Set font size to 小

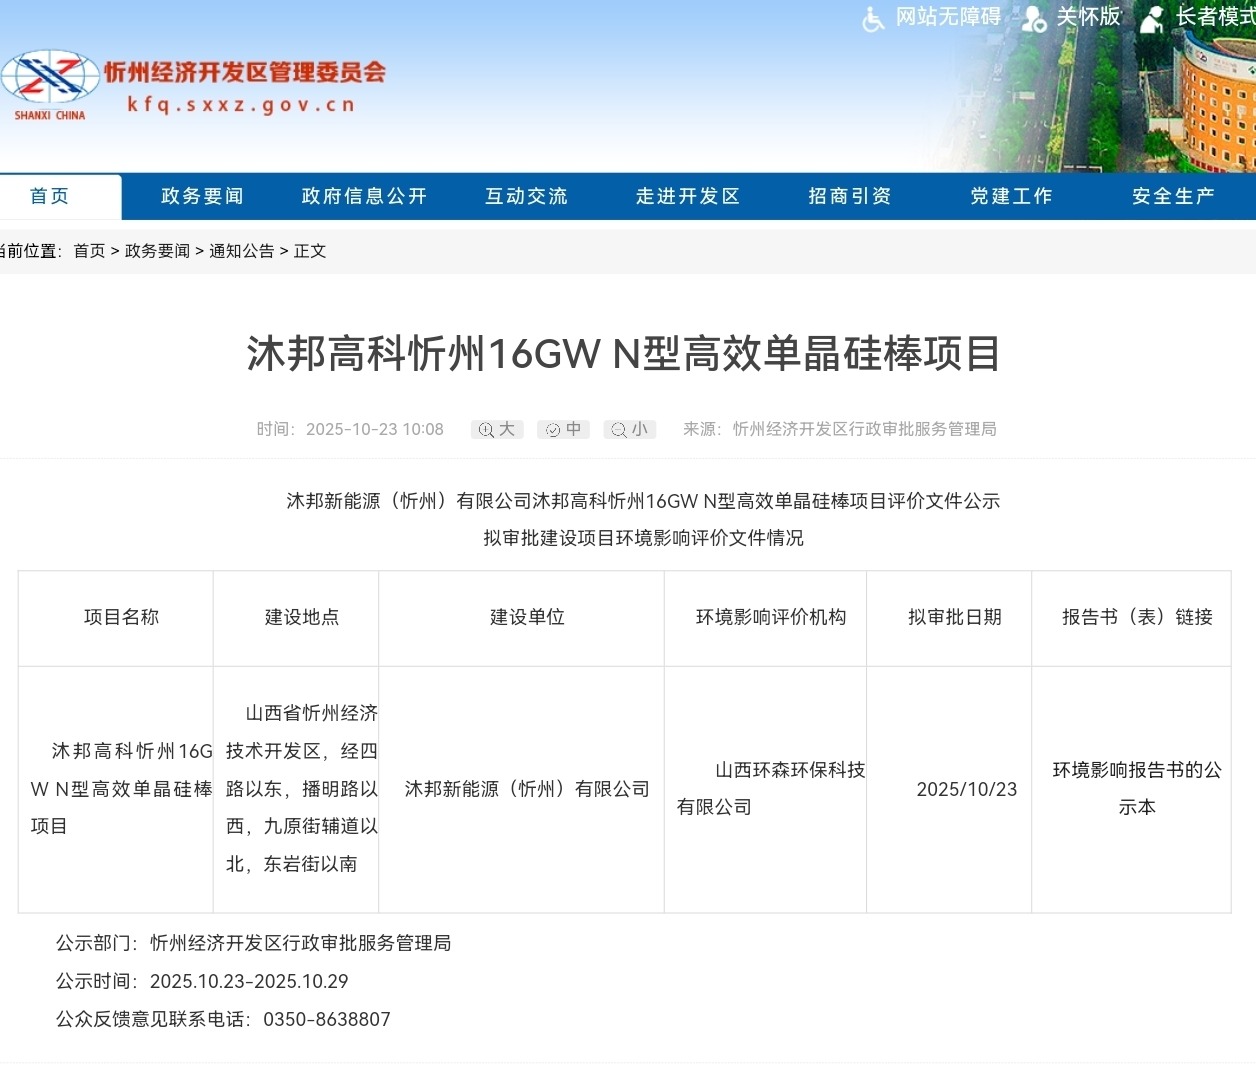pos(630,430)
